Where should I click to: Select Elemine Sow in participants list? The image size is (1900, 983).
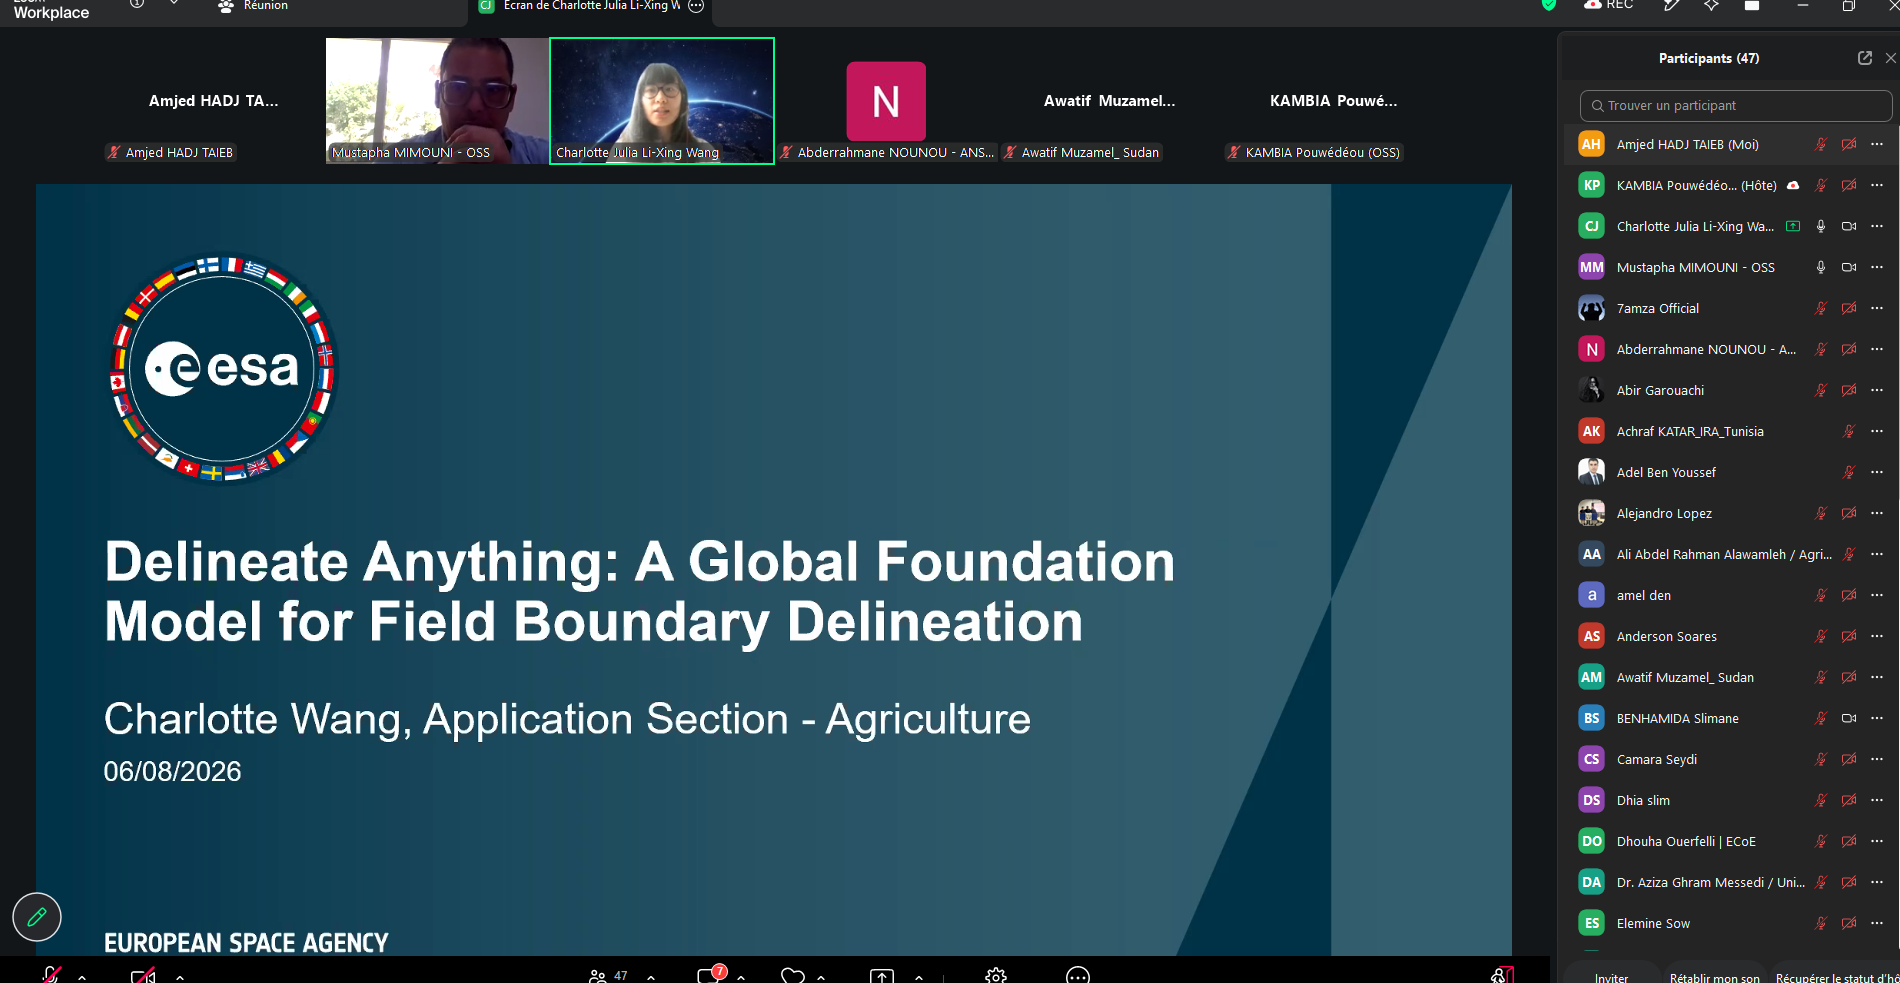(1730, 923)
